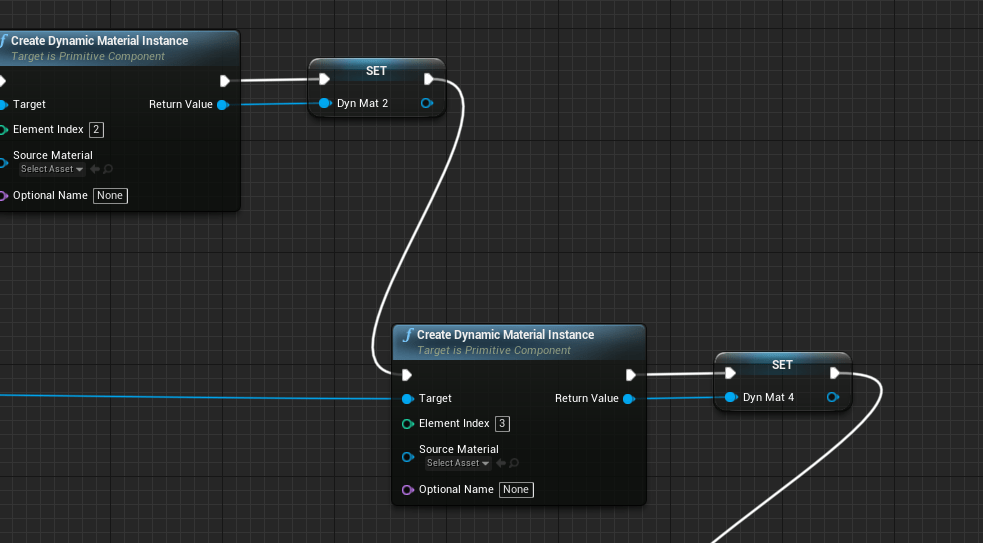
Task: Select the SET Dyn Mat 4 node by its header
Action: point(782,365)
